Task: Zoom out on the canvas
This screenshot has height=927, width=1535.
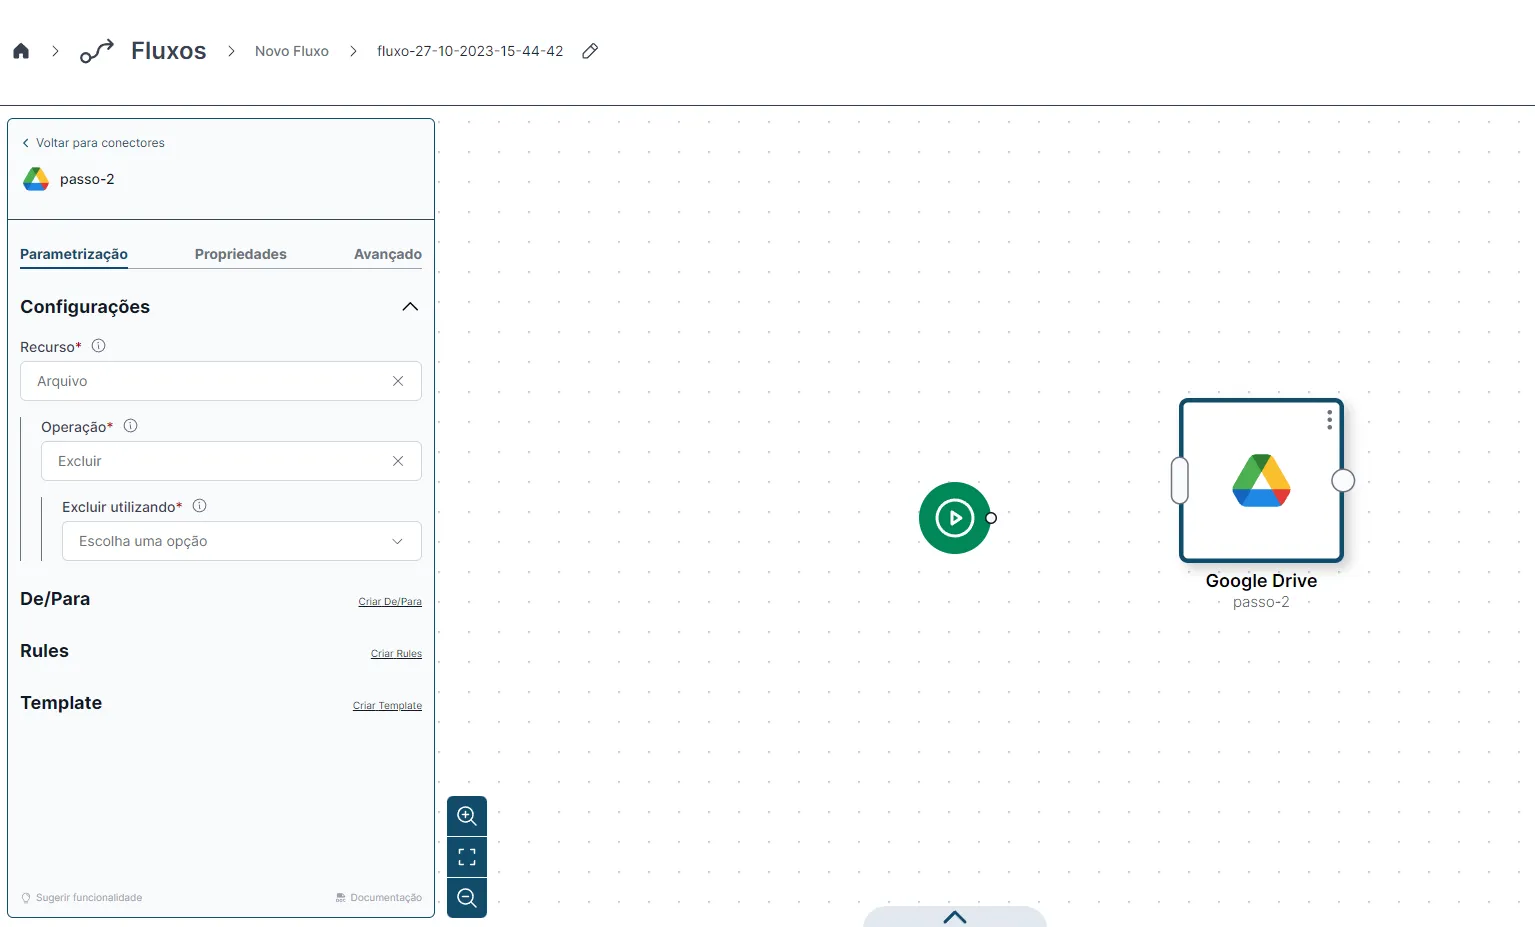Action: (467, 898)
